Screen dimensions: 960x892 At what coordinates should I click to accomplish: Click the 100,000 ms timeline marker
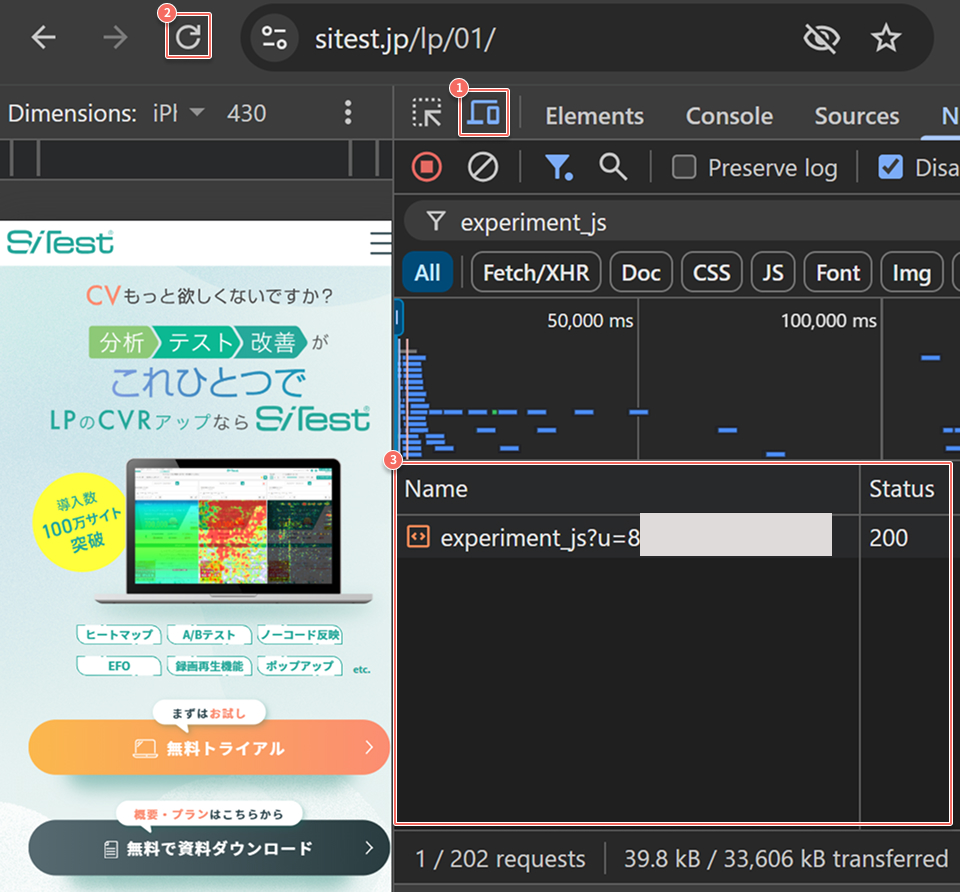click(x=828, y=320)
